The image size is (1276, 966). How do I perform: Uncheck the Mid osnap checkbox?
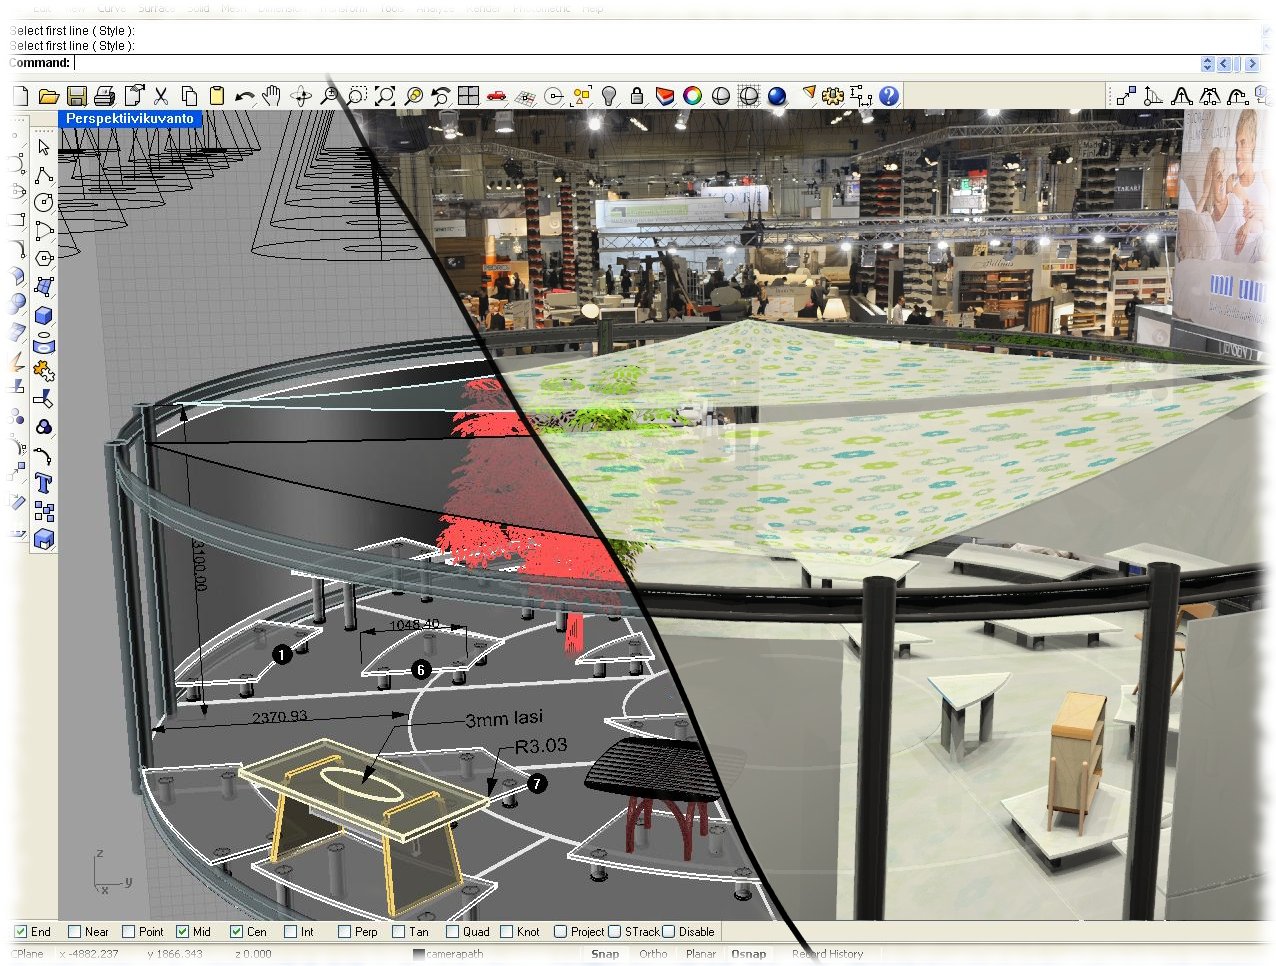[x=182, y=931]
